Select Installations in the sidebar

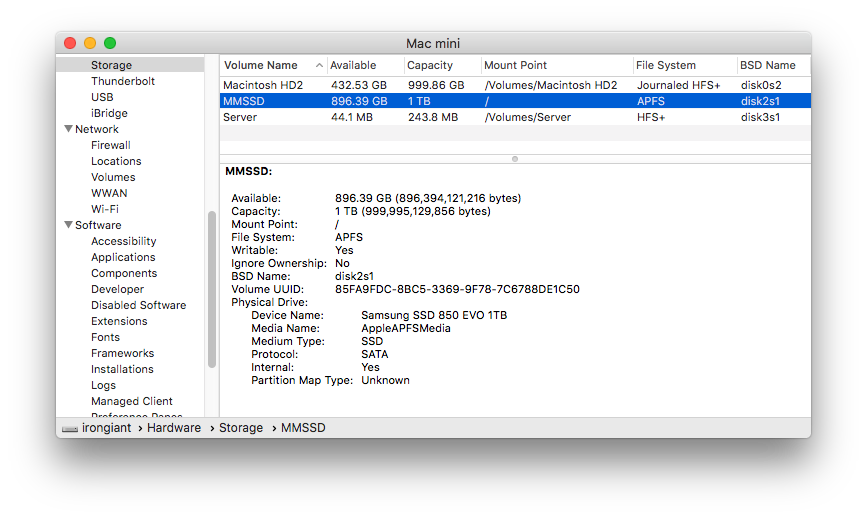pyautogui.click(x=122, y=369)
